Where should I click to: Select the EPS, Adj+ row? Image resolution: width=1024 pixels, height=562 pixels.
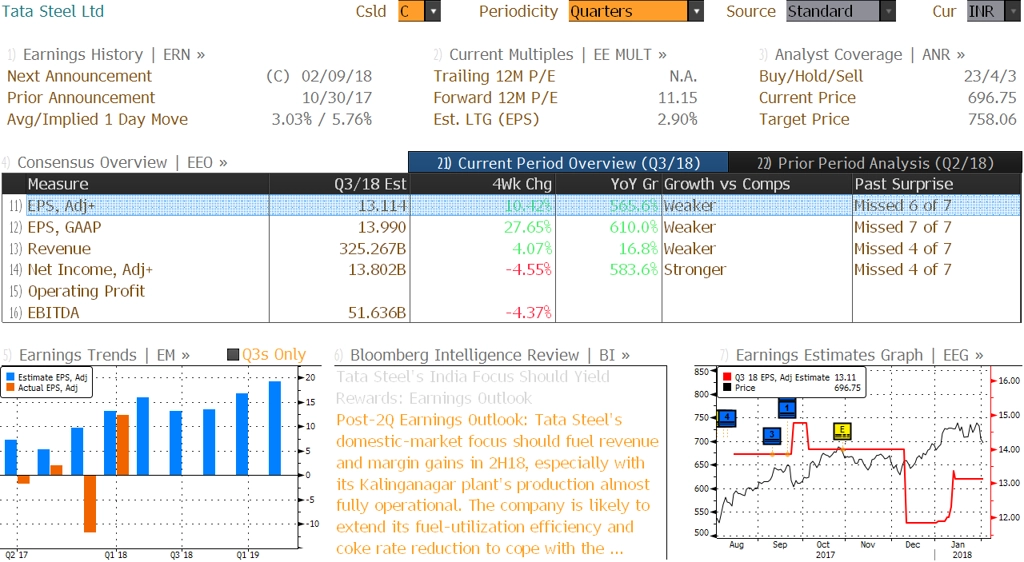(x=511, y=206)
